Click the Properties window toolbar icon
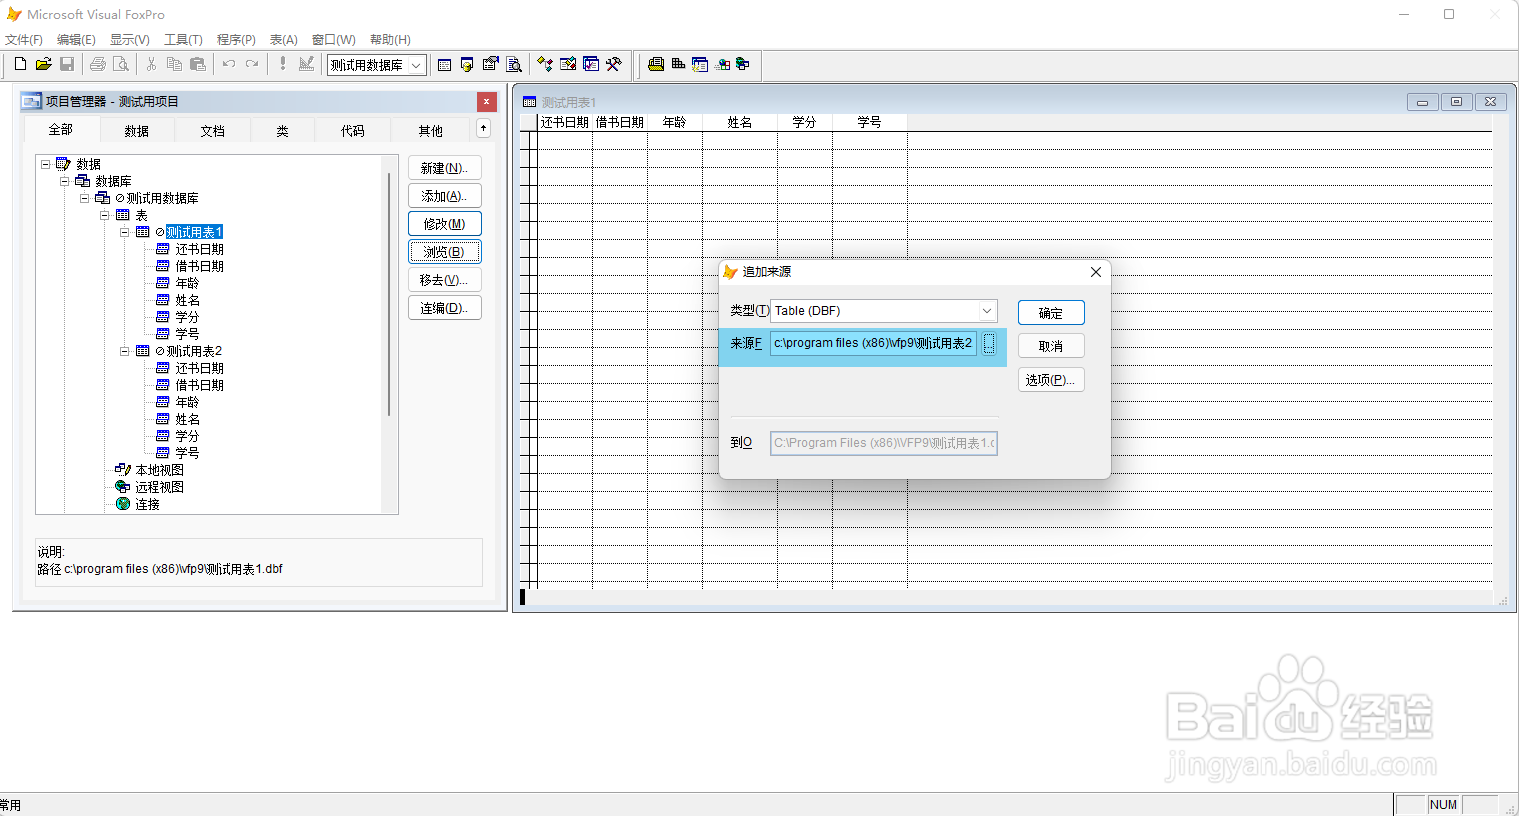Image resolution: width=1519 pixels, height=816 pixels. (x=490, y=64)
